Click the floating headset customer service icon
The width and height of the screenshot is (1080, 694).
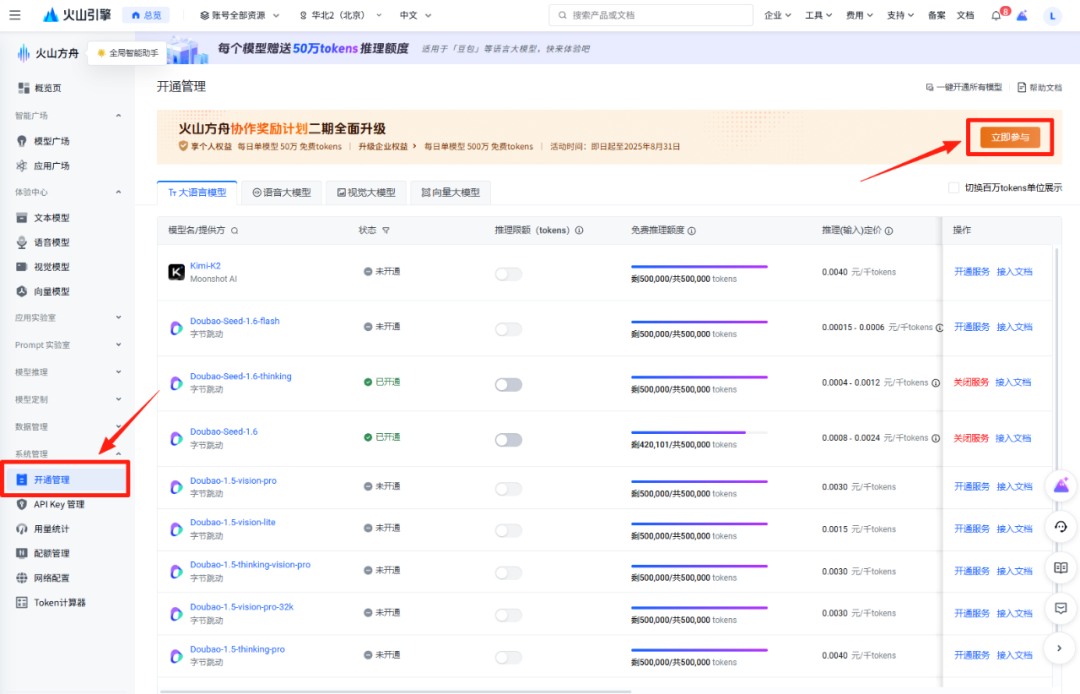(1061, 527)
